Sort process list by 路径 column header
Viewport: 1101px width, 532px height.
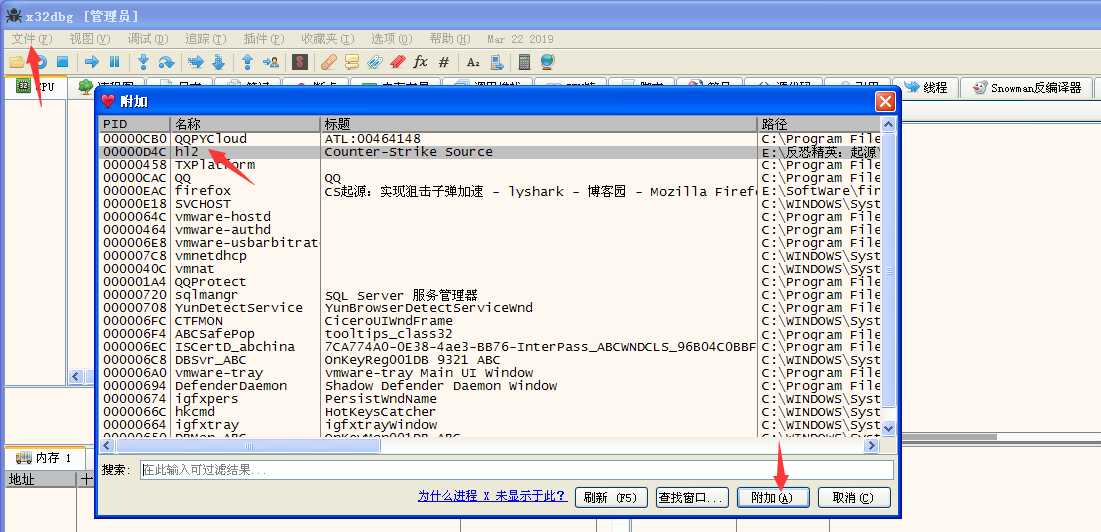tap(819, 124)
